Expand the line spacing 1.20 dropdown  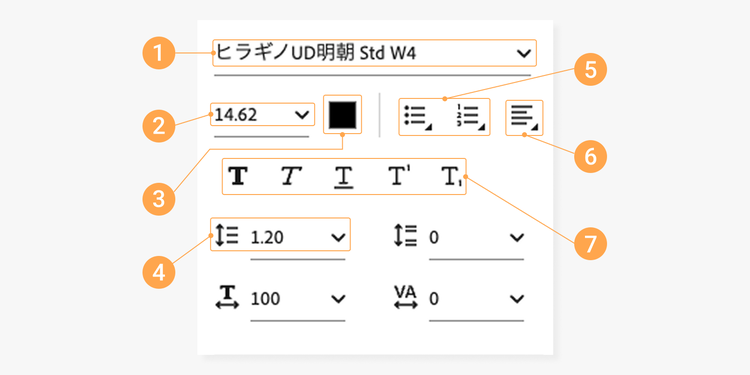[338, 237]
